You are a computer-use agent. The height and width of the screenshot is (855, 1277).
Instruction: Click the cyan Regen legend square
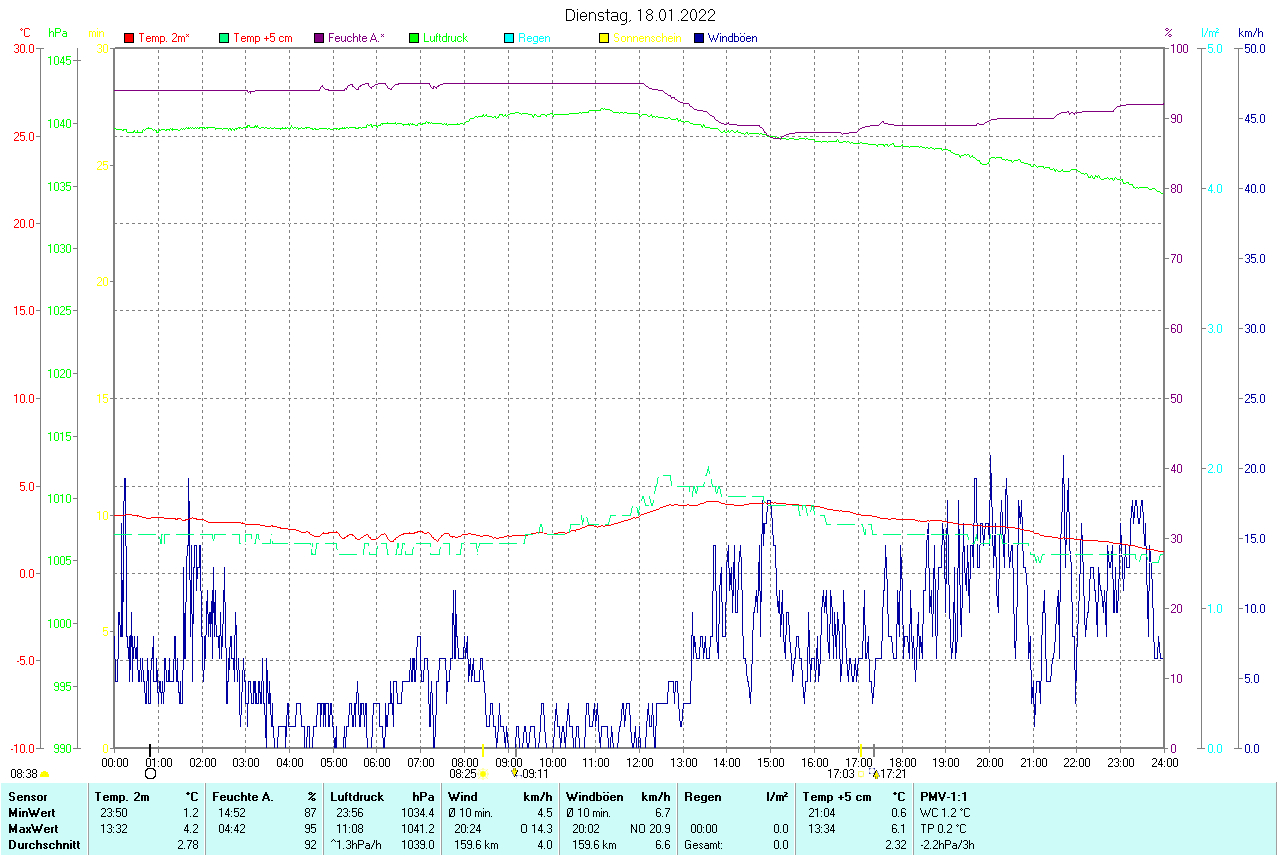[x=509, y=38]
